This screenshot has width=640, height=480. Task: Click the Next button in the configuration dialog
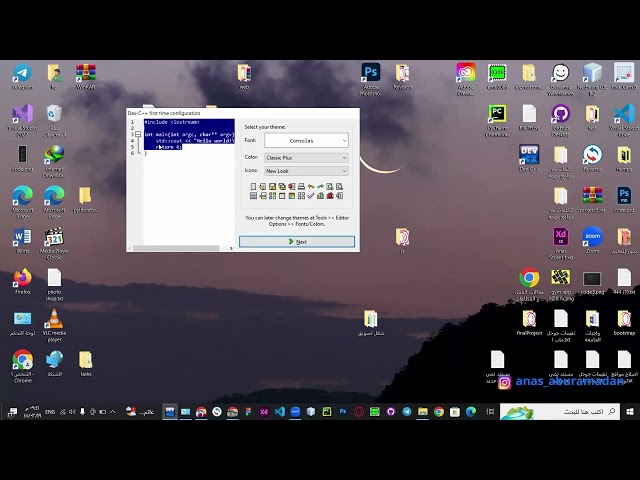297,242
